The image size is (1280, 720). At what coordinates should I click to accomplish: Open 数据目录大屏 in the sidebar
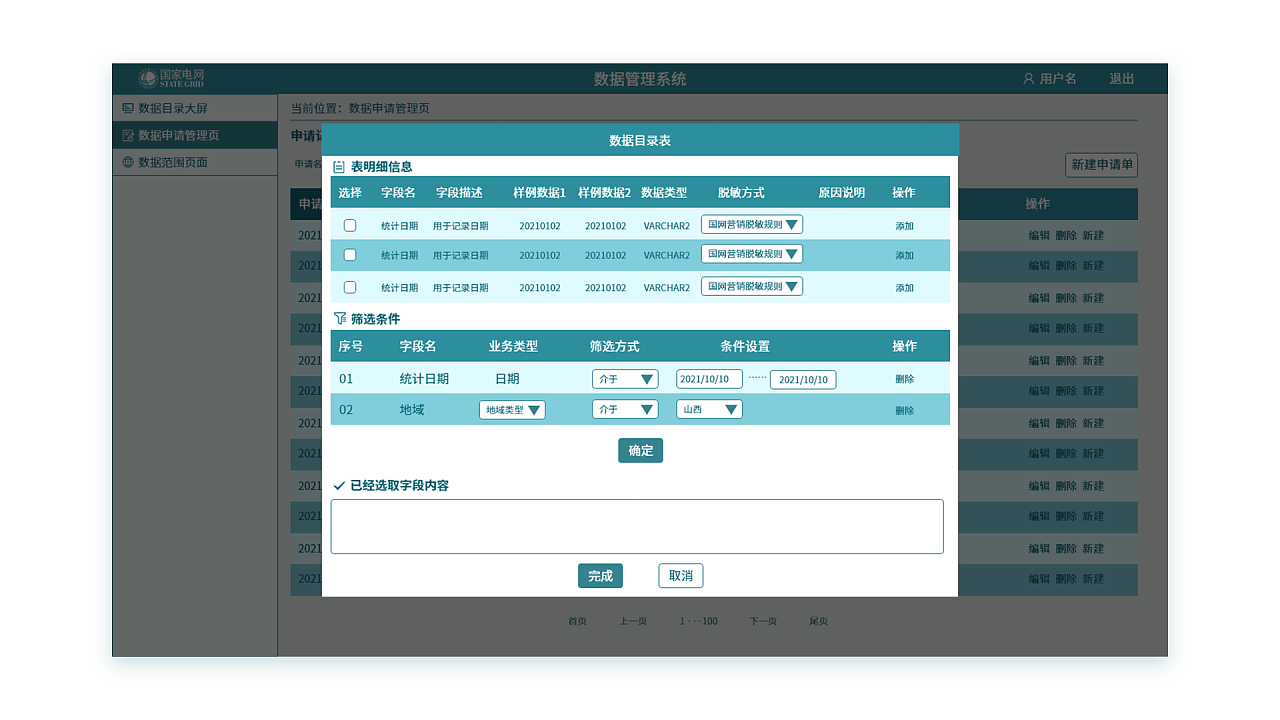click(x=195, y=108)
